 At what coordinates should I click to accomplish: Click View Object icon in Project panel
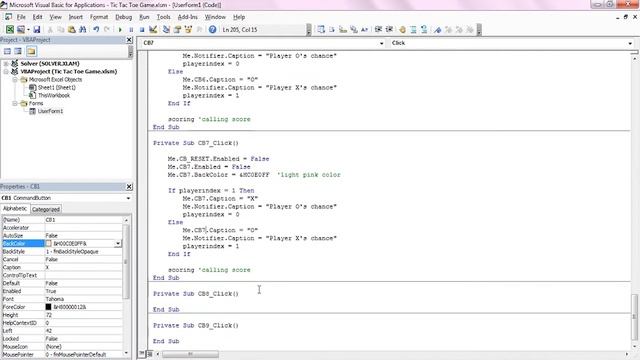[x=18, y=51]
